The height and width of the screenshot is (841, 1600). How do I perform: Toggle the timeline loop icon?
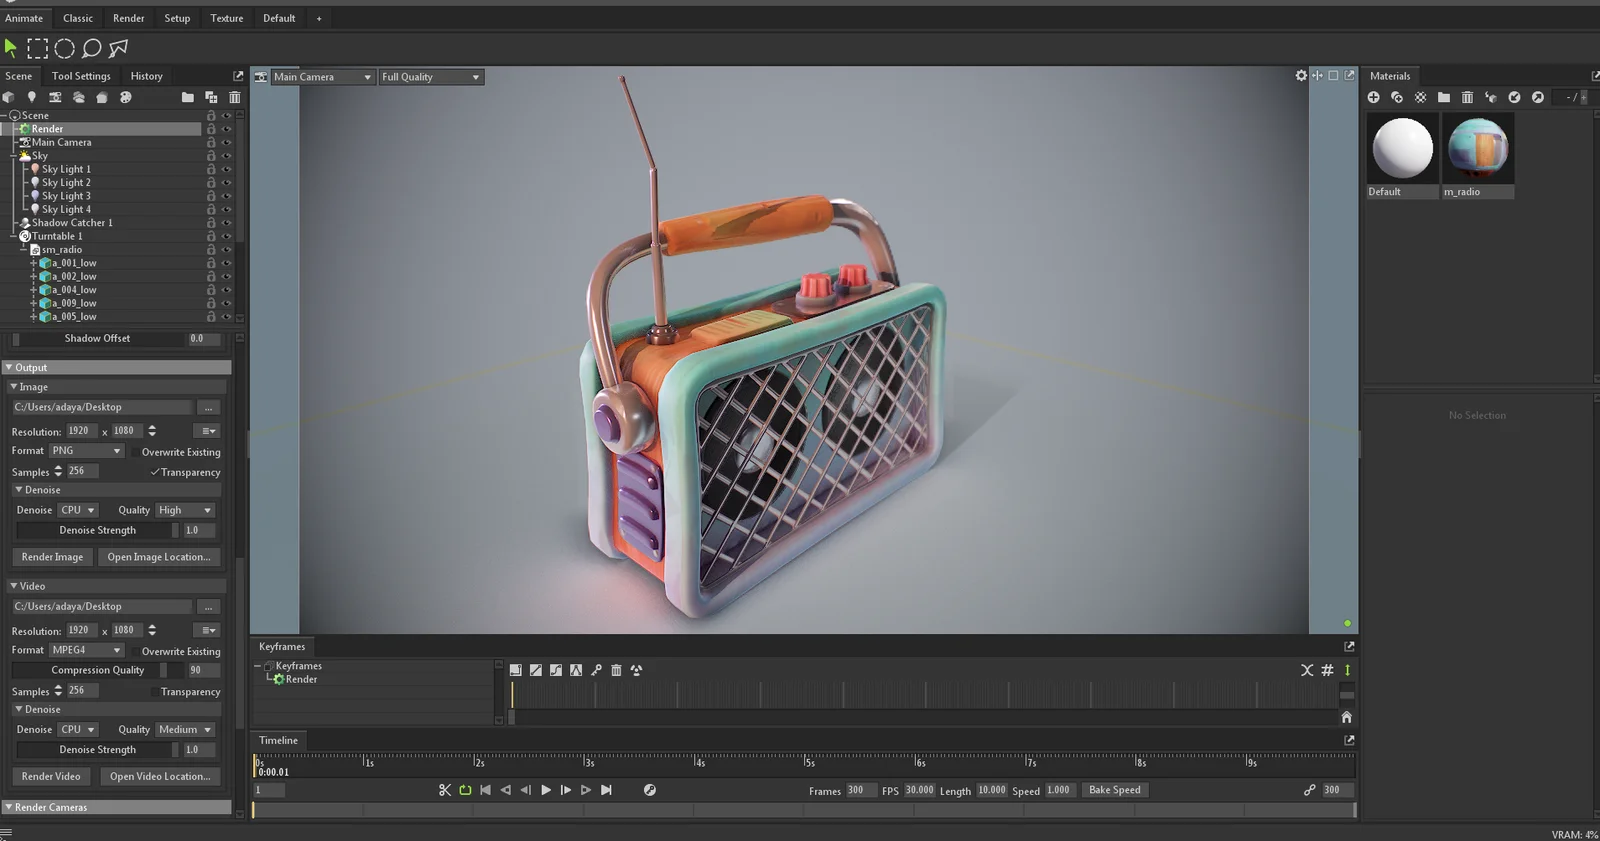click(465, 790)
